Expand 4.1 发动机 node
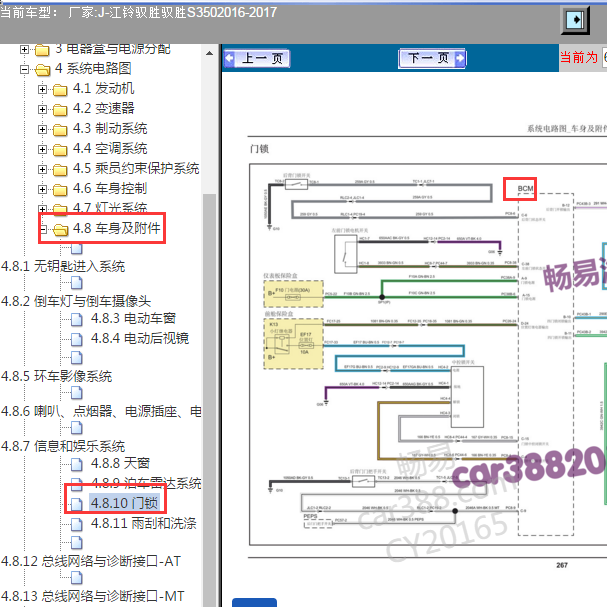This screenshot has height=607, width=607. pos(42,89)
